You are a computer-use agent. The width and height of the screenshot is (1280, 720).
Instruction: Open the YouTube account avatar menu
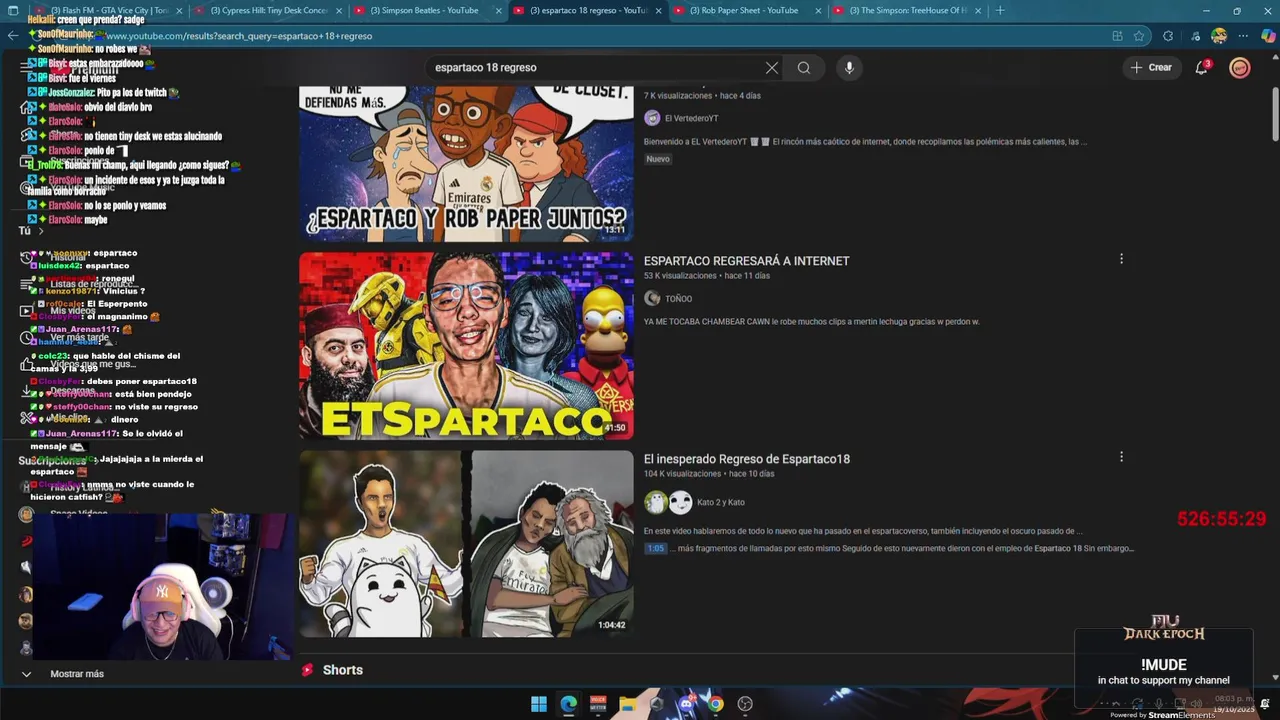point(1240,68)
